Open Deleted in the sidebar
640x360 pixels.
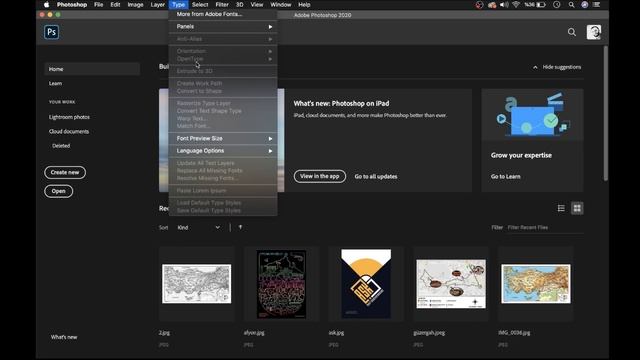pyautogui.click(x=61, y=146)
